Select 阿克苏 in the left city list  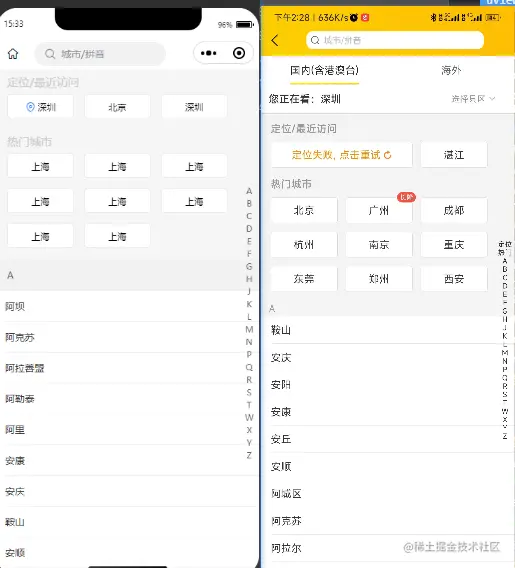tap(20, 337)
